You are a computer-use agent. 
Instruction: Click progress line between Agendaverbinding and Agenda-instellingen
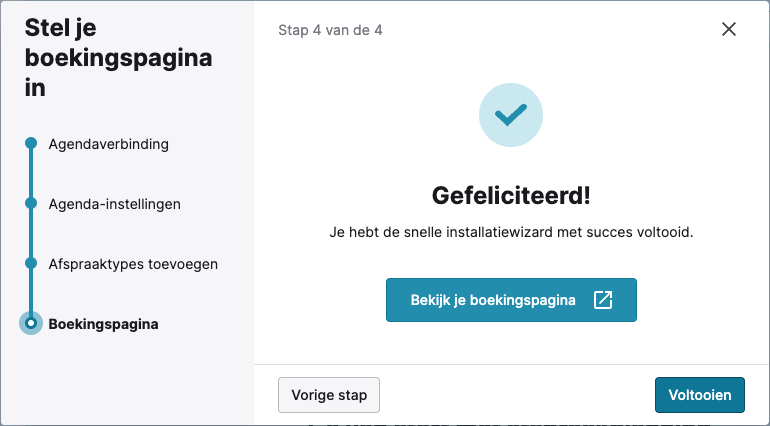pyautogui.click(x=31, y=174)
